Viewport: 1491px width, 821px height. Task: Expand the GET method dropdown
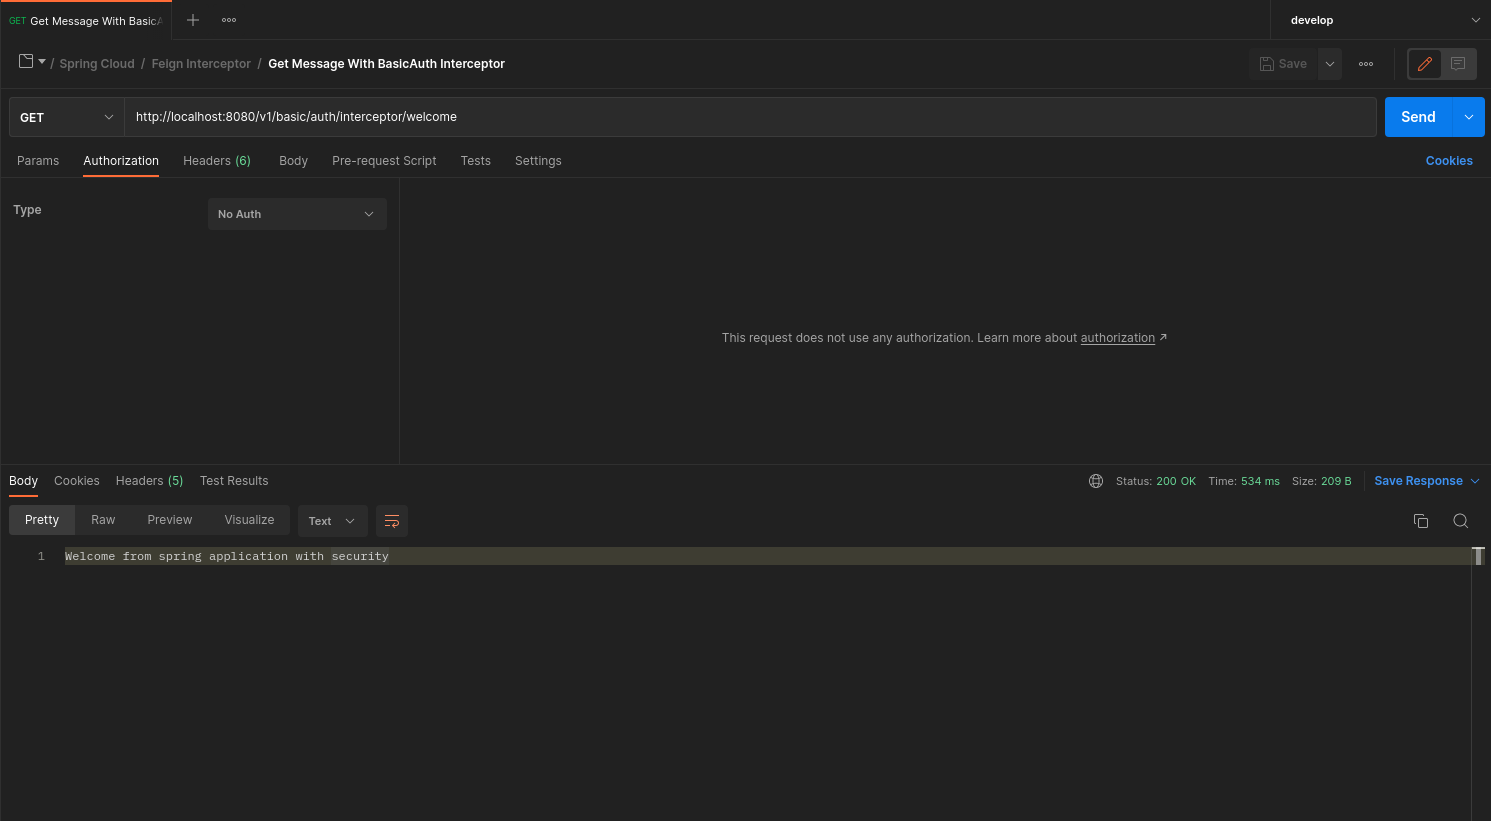coord(66,117)
